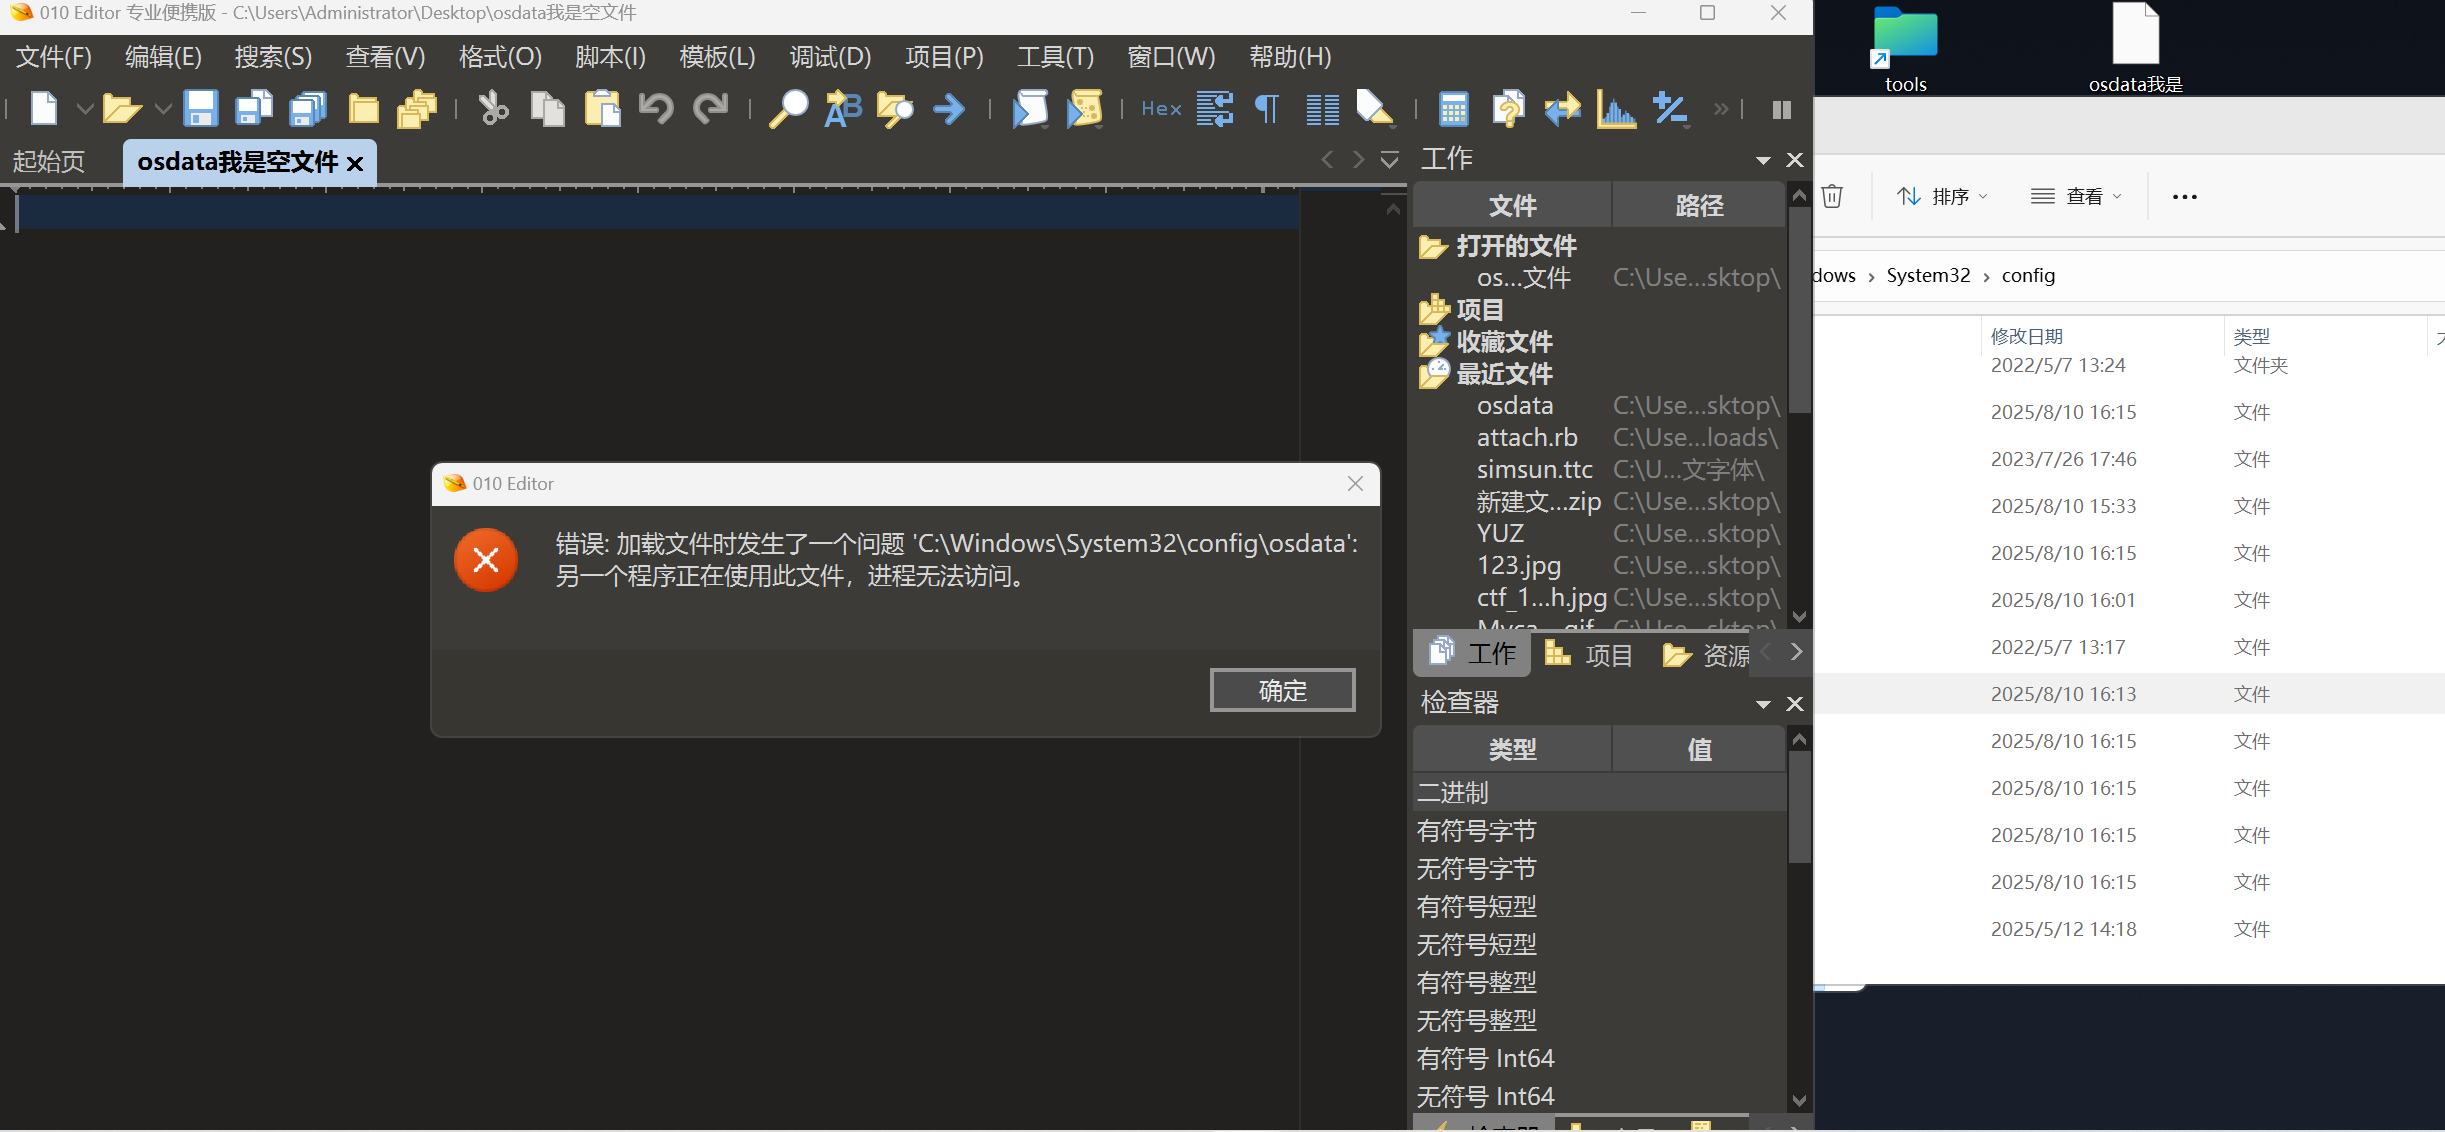Open the 模板(L) menu
Screen dimensions: 2445x1132
tap(717, 57)
